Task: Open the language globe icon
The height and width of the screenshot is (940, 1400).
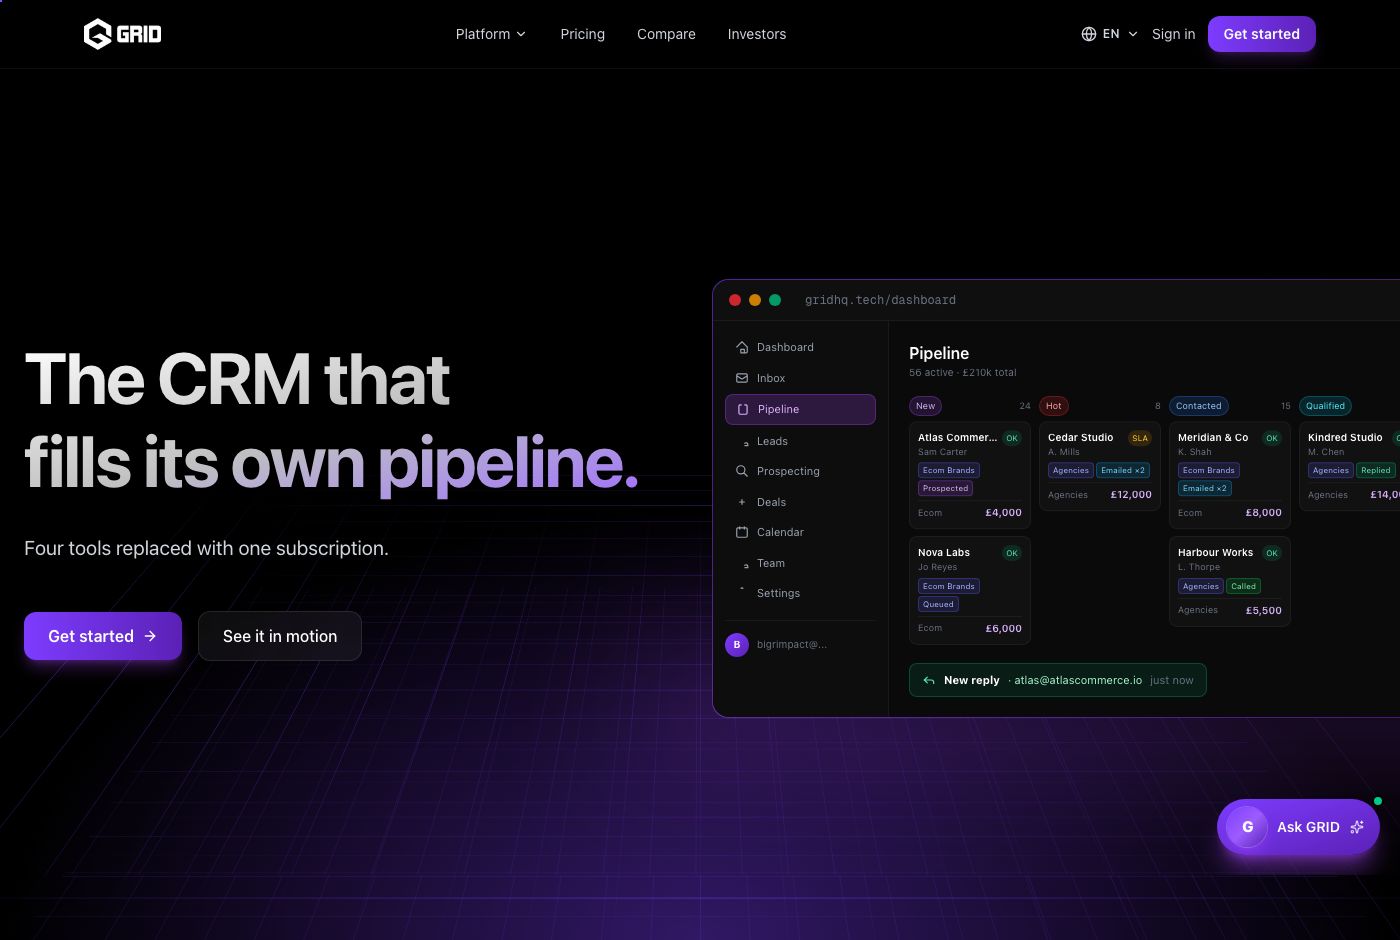Action: (x=1089, y=34)
